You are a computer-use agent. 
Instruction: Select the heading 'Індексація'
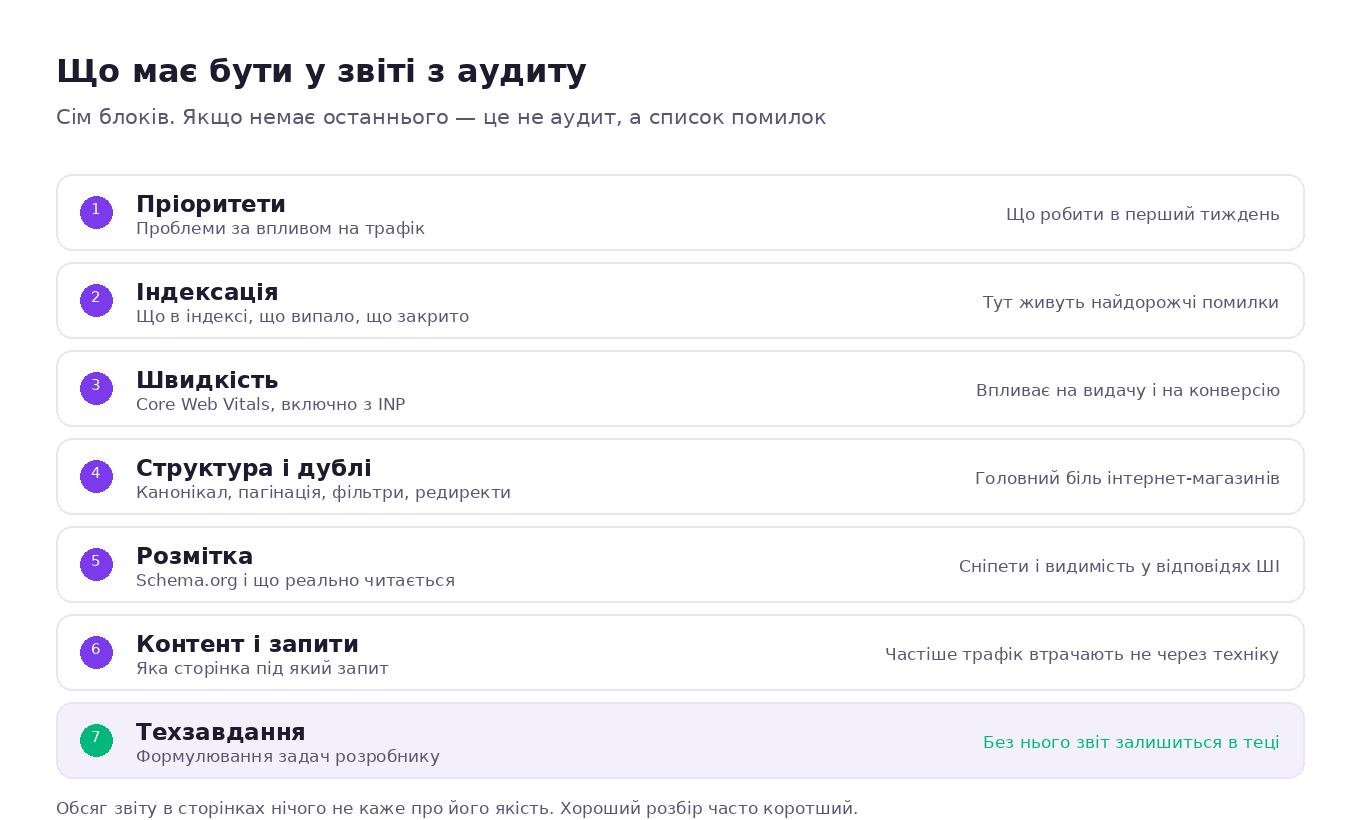pyautogui.click(x=207, y=292)
